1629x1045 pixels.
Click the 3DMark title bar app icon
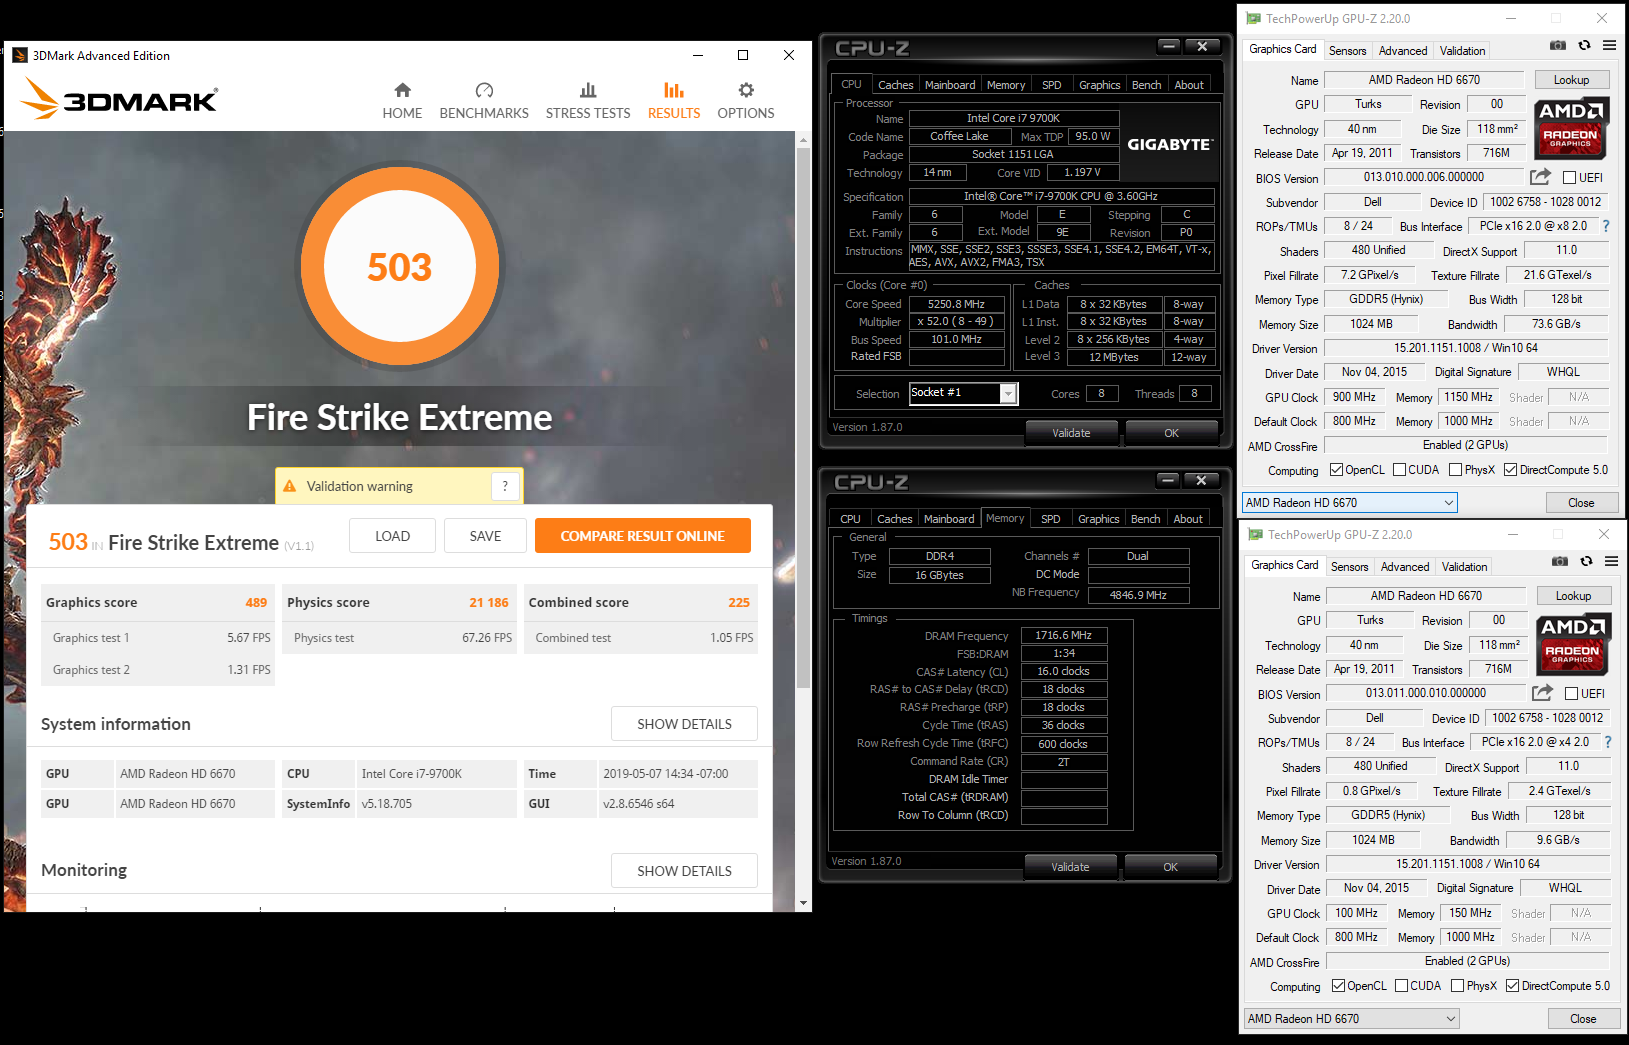click(x=20, y=55)
